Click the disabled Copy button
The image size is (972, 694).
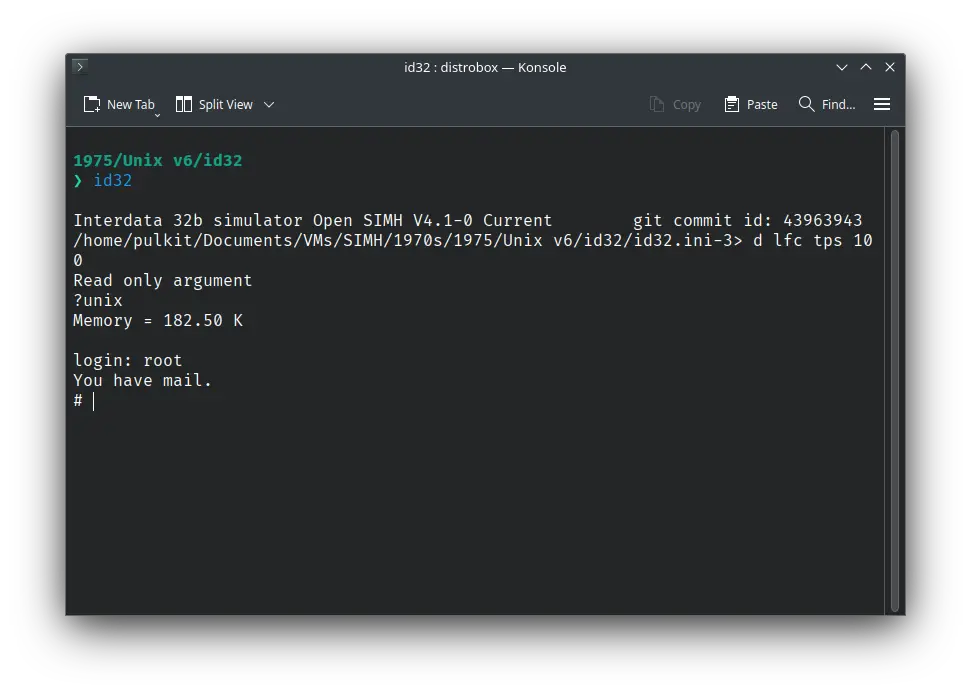675,103
